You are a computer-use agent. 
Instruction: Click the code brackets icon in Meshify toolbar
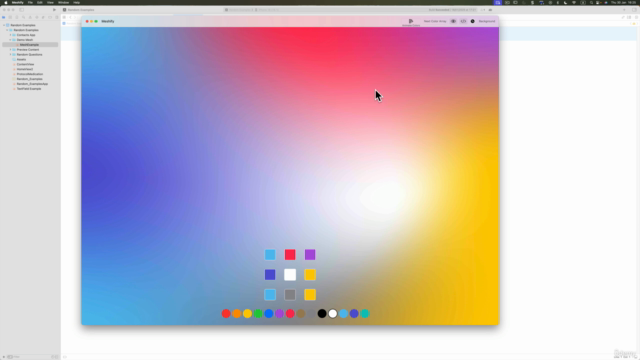tap(463, 21)
